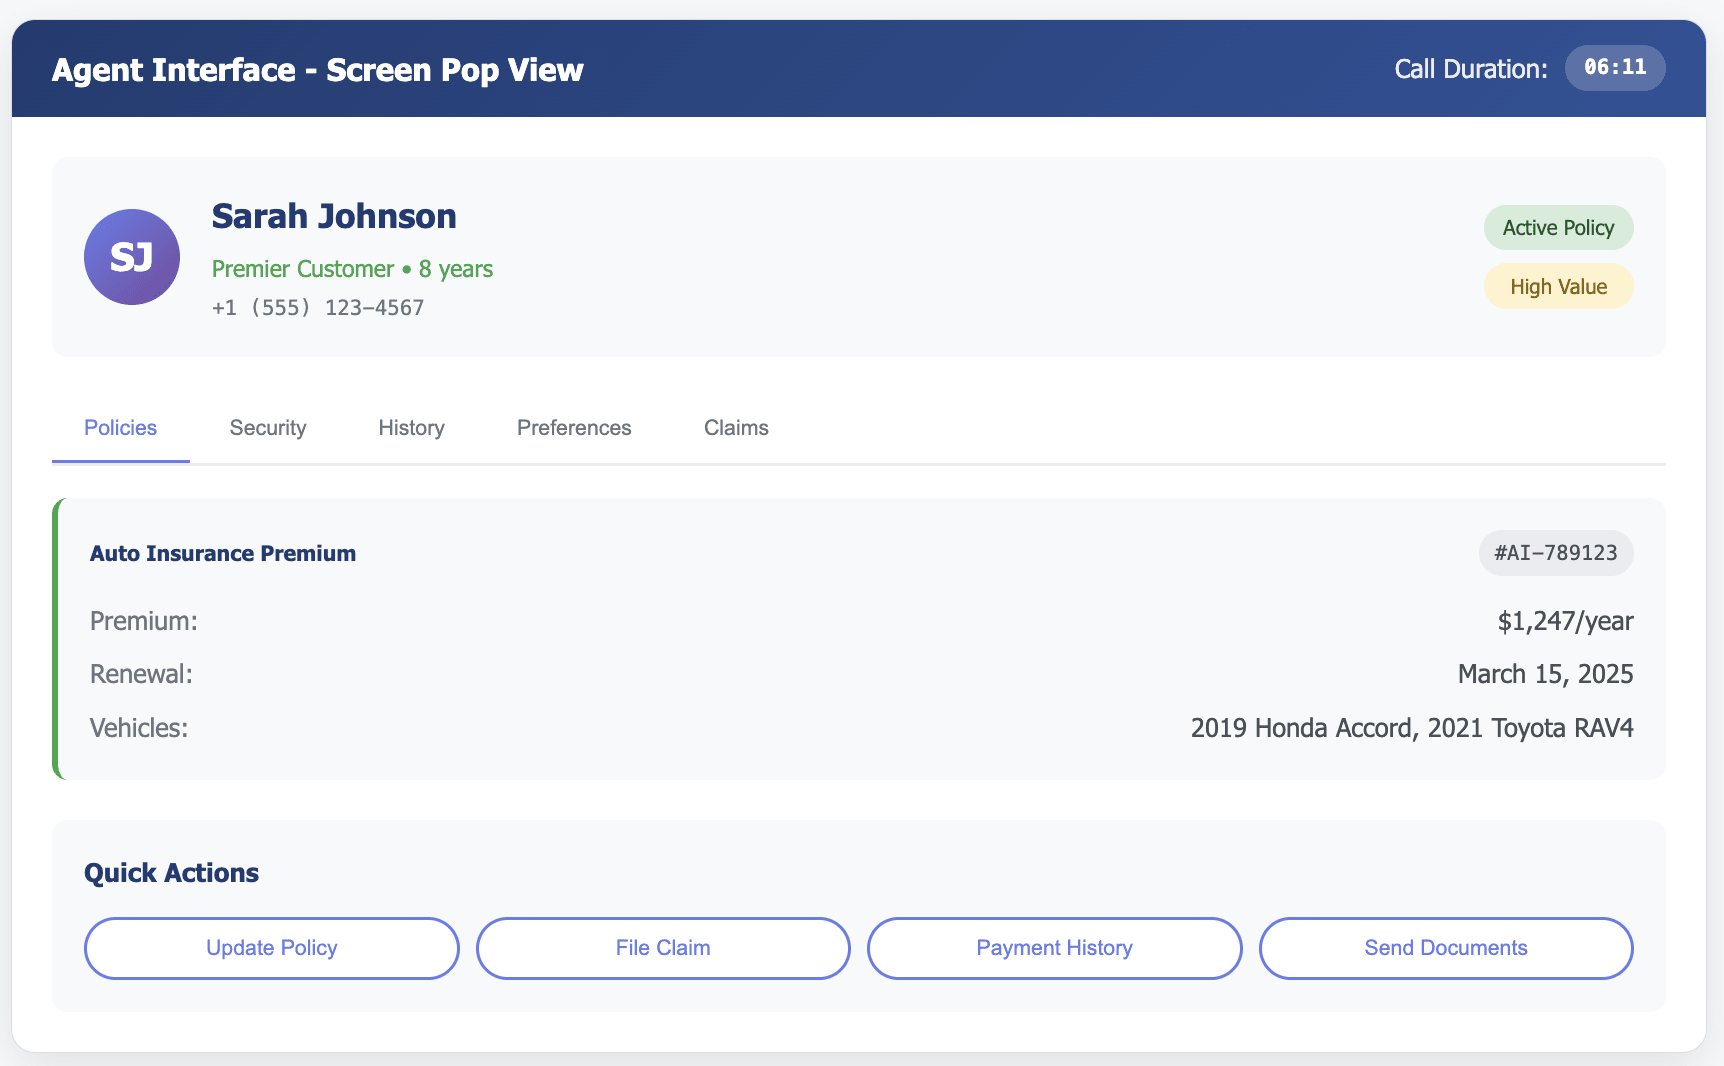
Task: Click vehicles value 2019 Honda Accord, 2021 Toyota RAV4
Action: pos(1412,728)
